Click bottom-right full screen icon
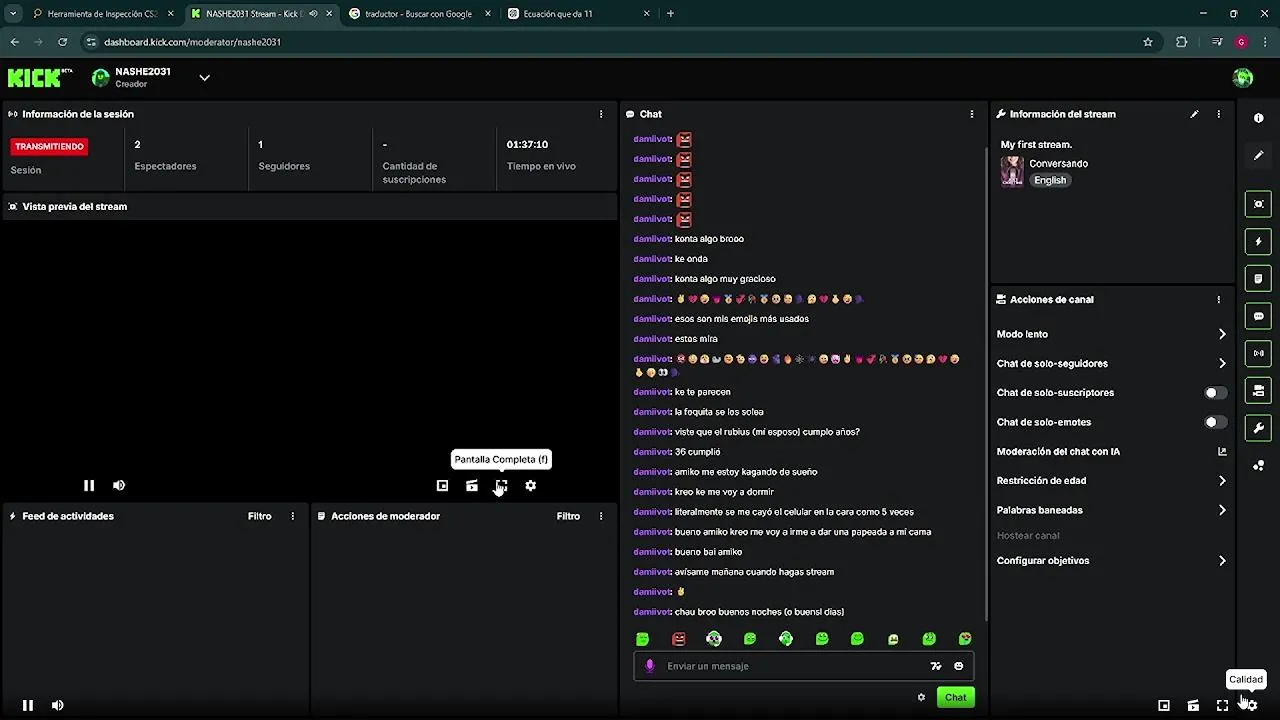 pyautogui.click(x=1222, y=705)
